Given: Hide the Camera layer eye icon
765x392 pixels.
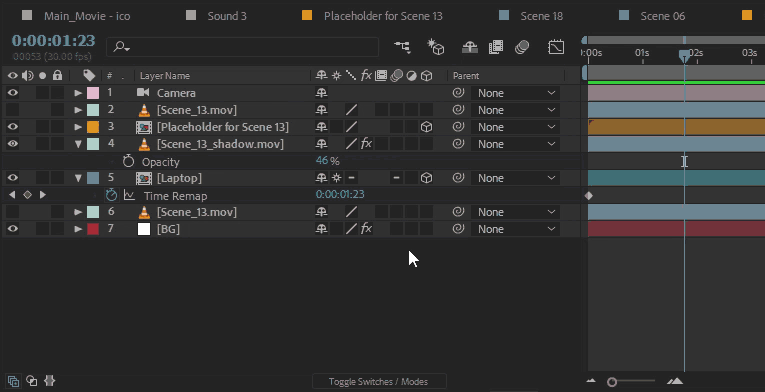Looking at the screenshot, I should 13,93.
